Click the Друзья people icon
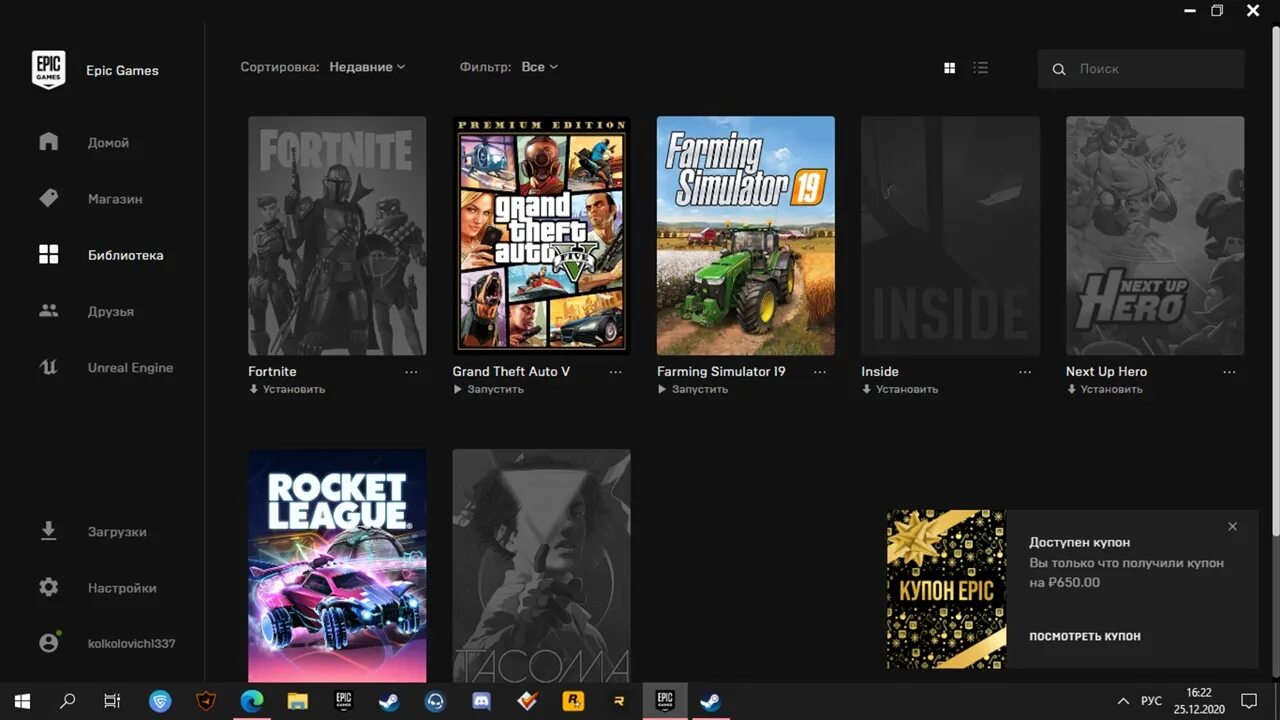 [x=48, y=310]
